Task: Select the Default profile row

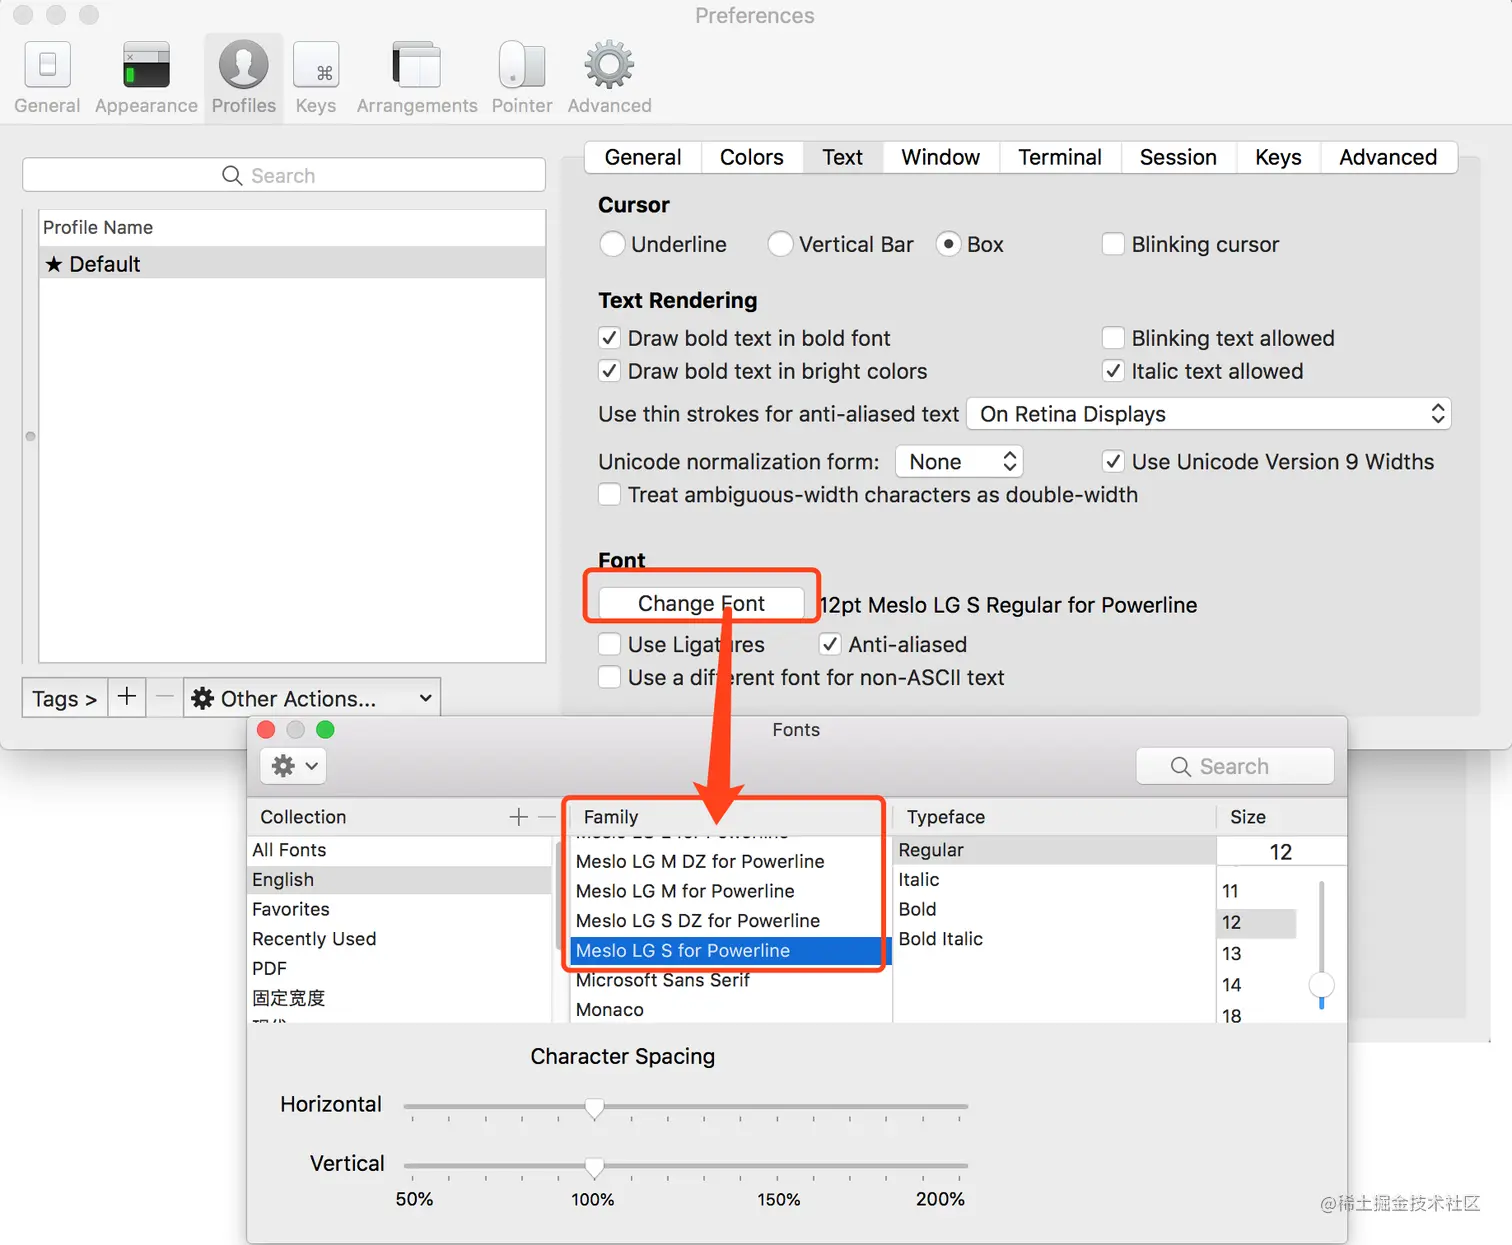Action: click(x=292, y=263)
